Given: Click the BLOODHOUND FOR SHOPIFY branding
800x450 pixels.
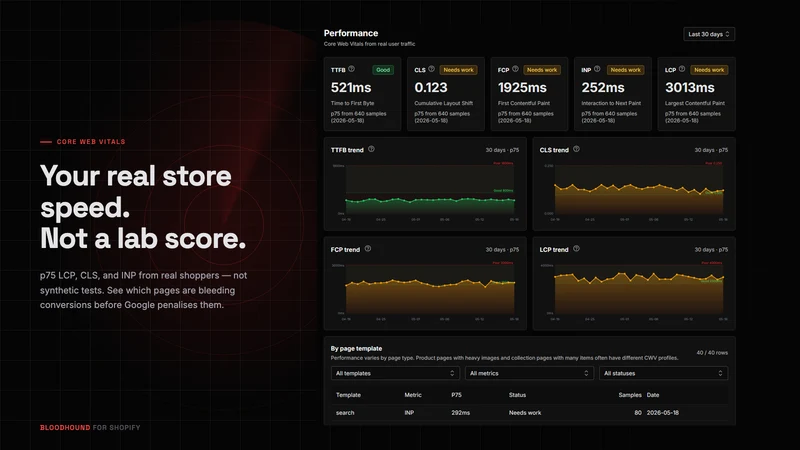Looking at the screenshot, I should 90,428.
